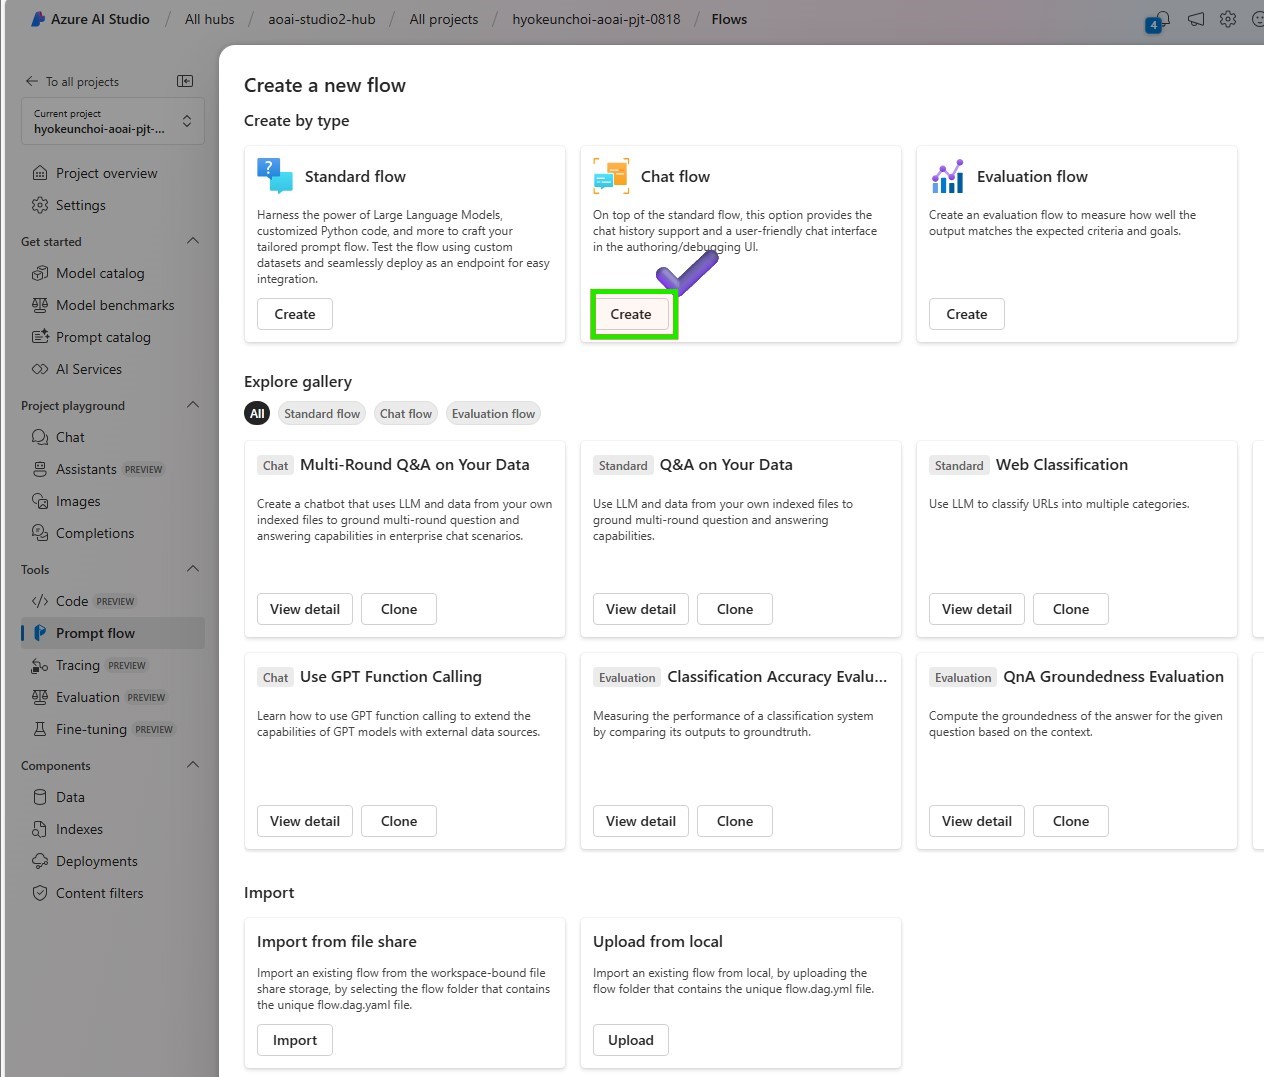Filter gallery by Standard flow
Viewport: 1264px width, 1077px height.
(x=322, y=414)
